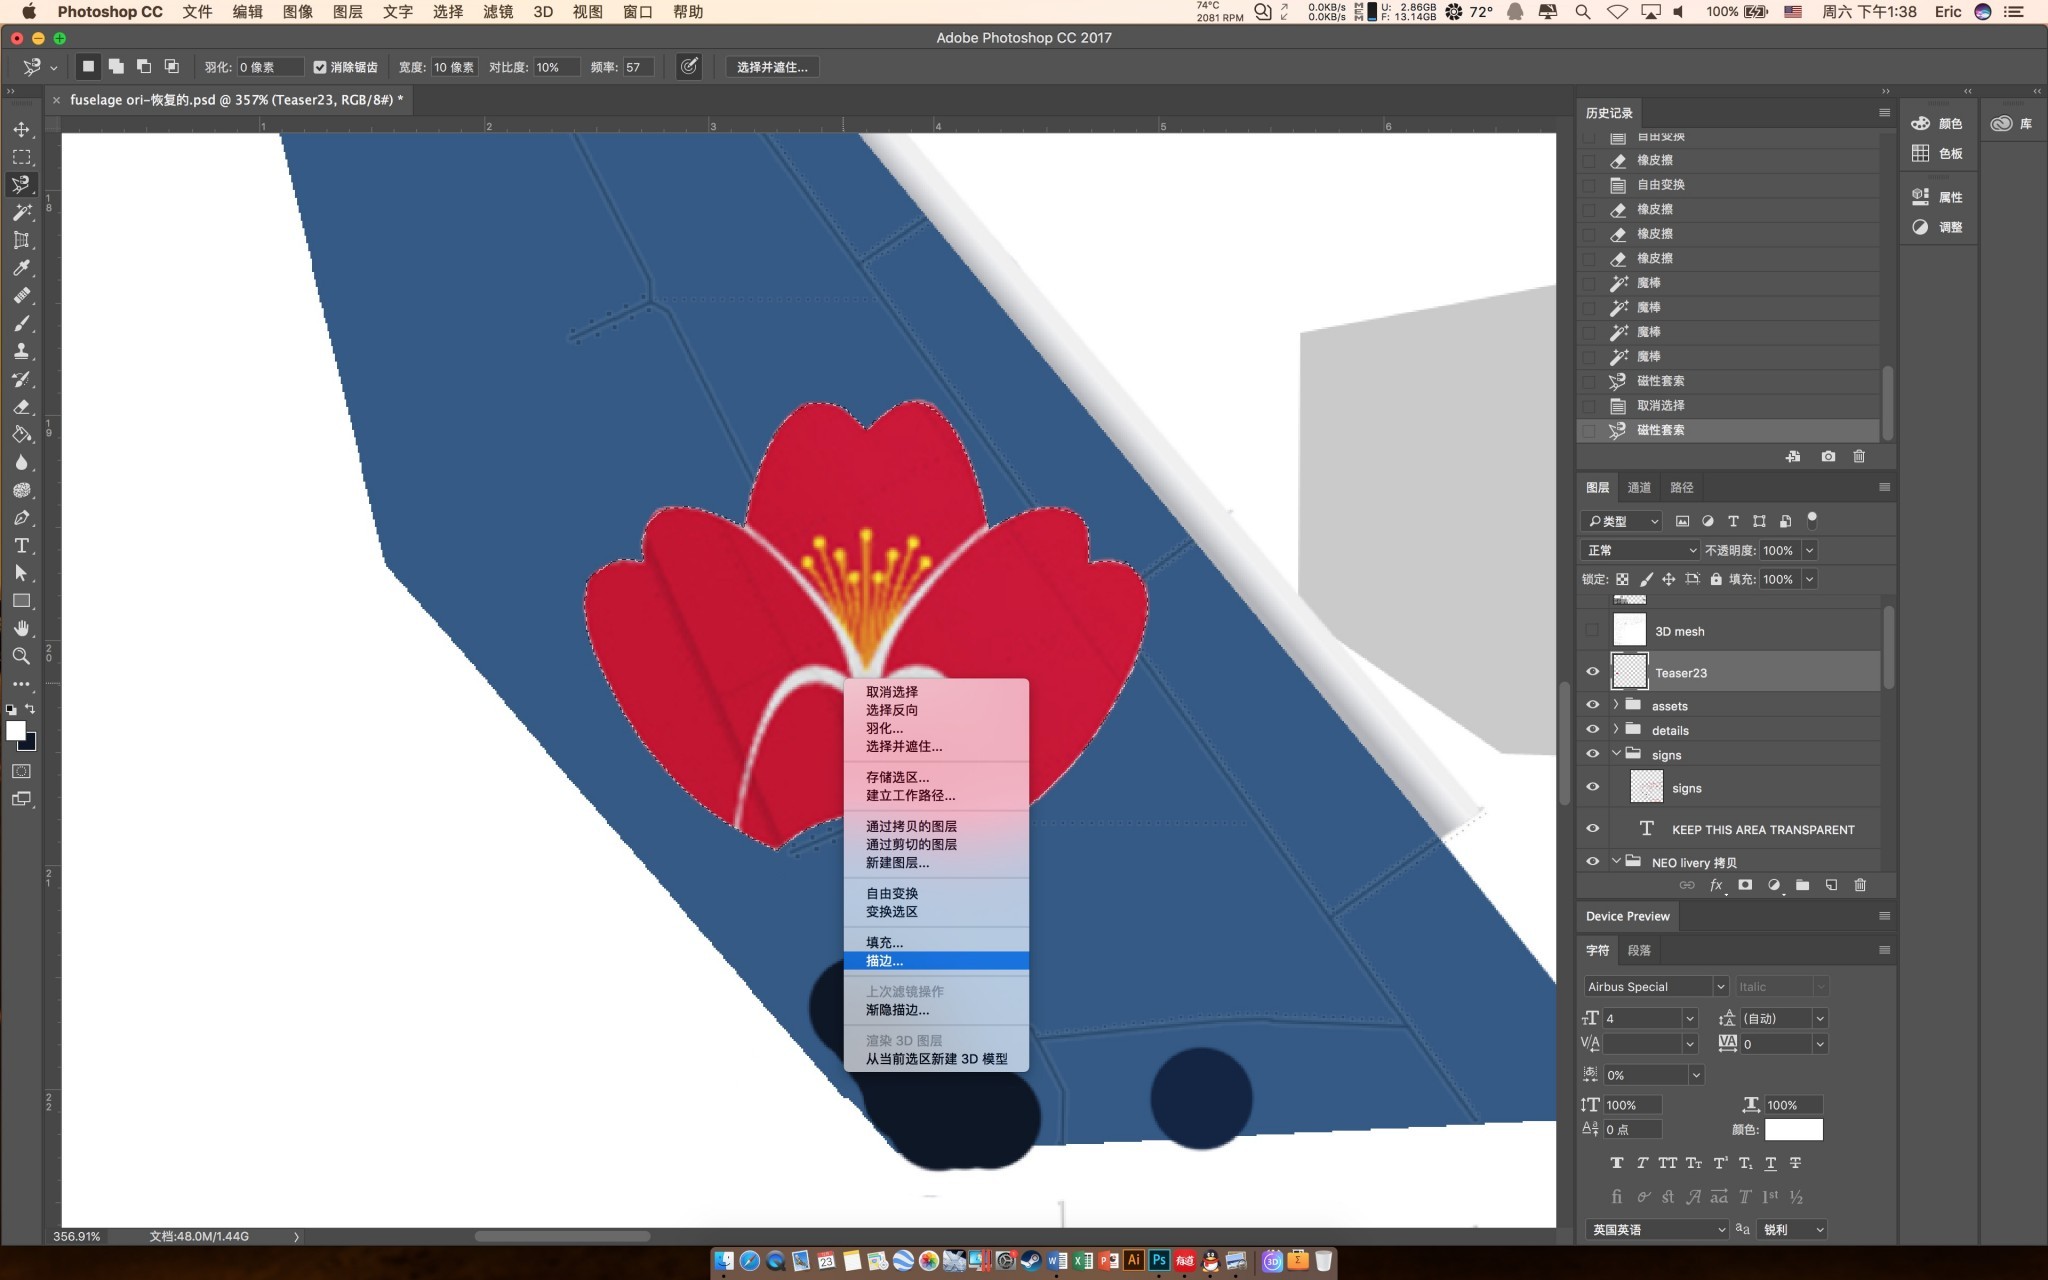Select the Rectangle shape tool

tap(21, 601)
